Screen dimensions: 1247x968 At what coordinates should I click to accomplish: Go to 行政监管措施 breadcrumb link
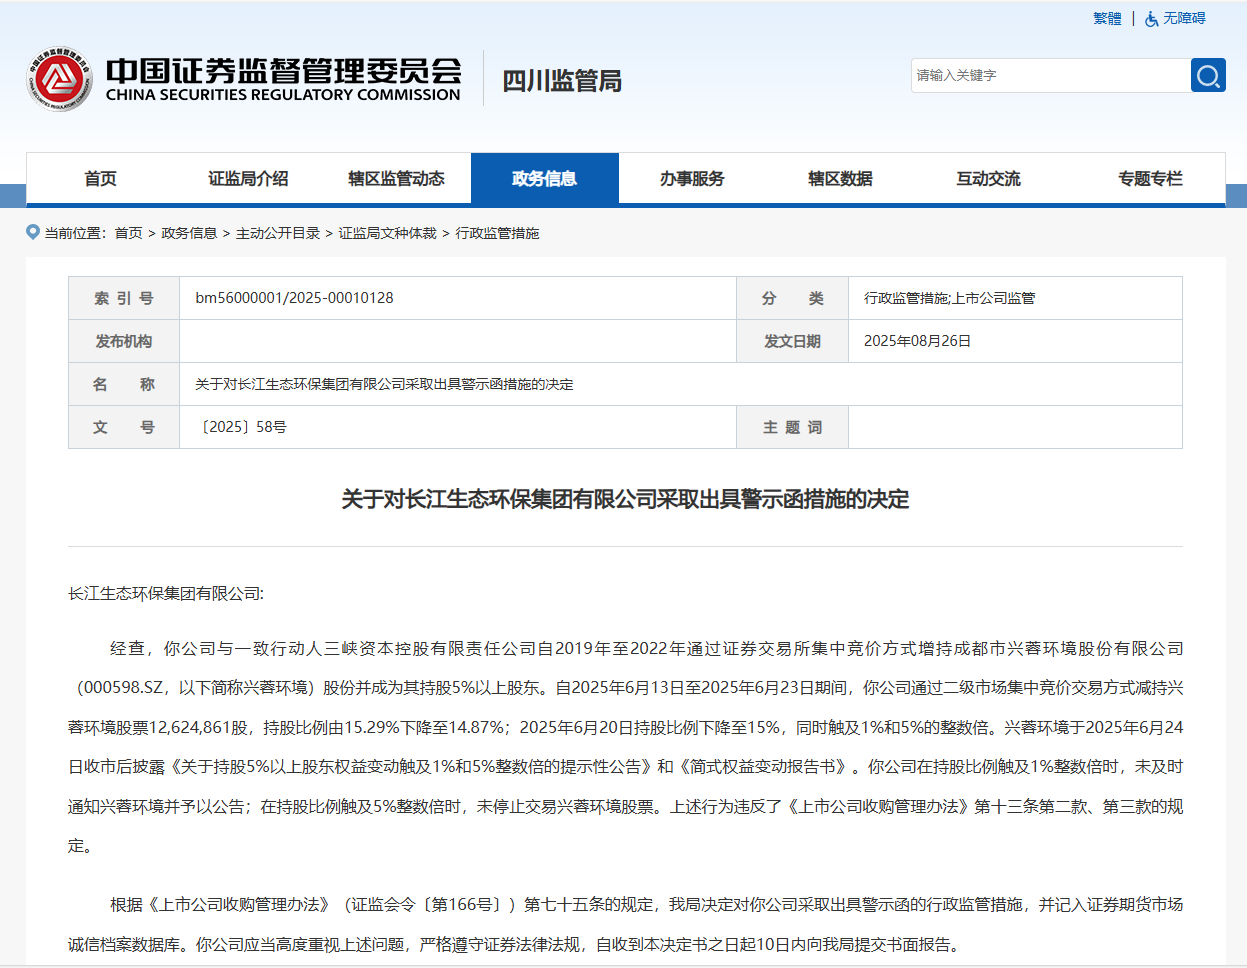click(x=497, y=233)
